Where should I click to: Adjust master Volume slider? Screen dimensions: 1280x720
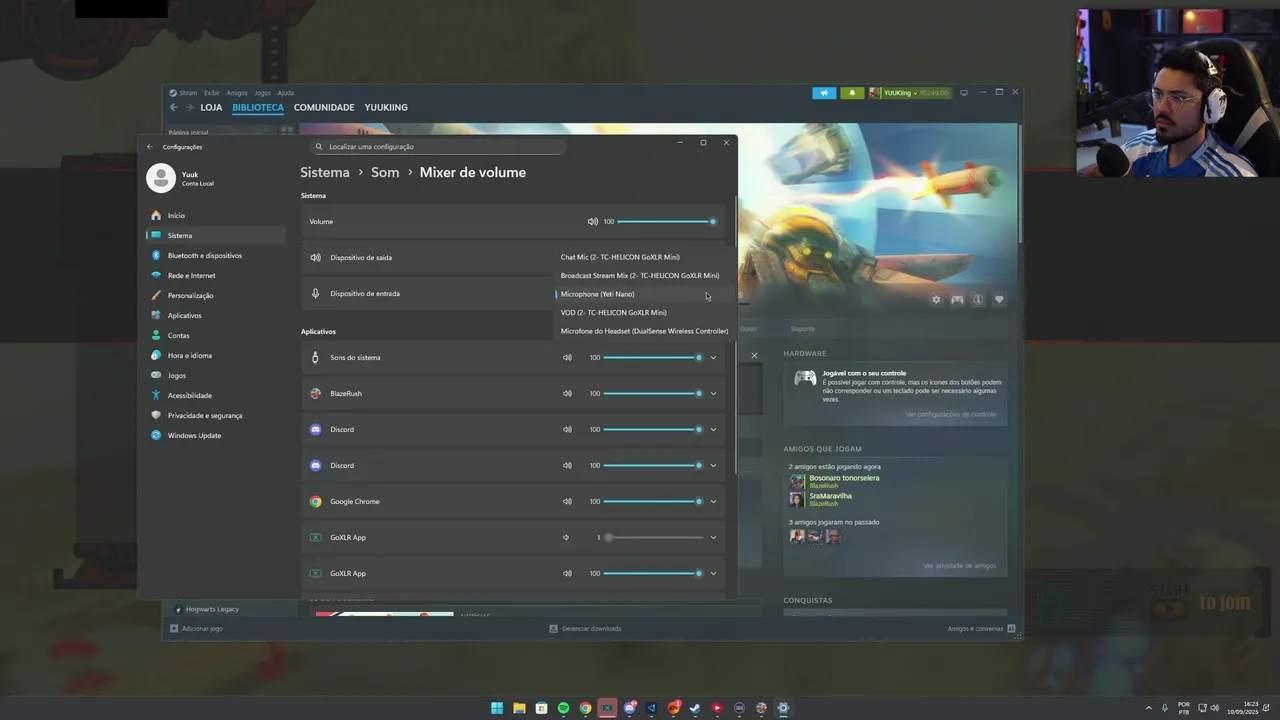pos(666,221)
